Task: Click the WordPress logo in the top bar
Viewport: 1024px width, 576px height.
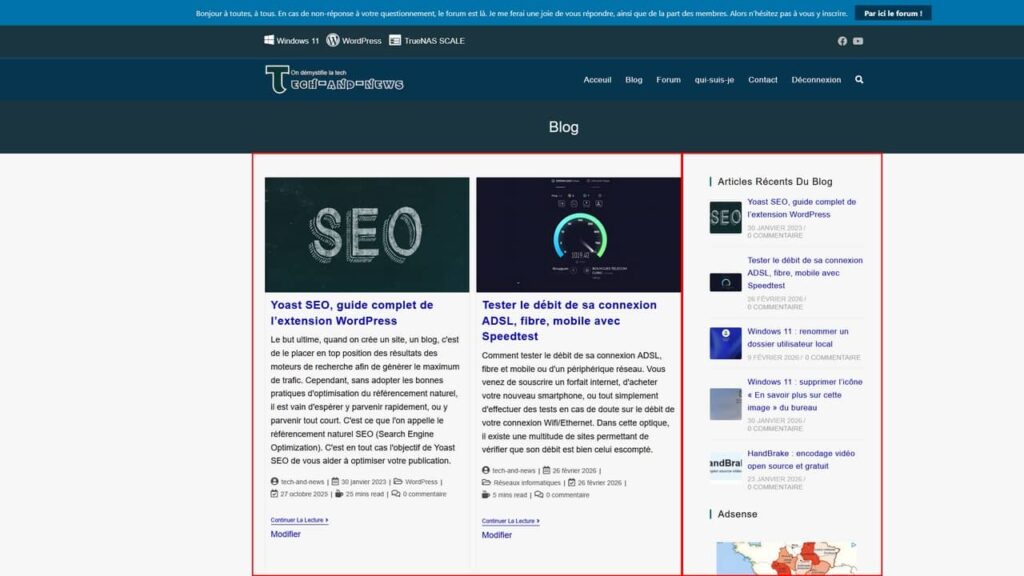Action: click(331, 40)
